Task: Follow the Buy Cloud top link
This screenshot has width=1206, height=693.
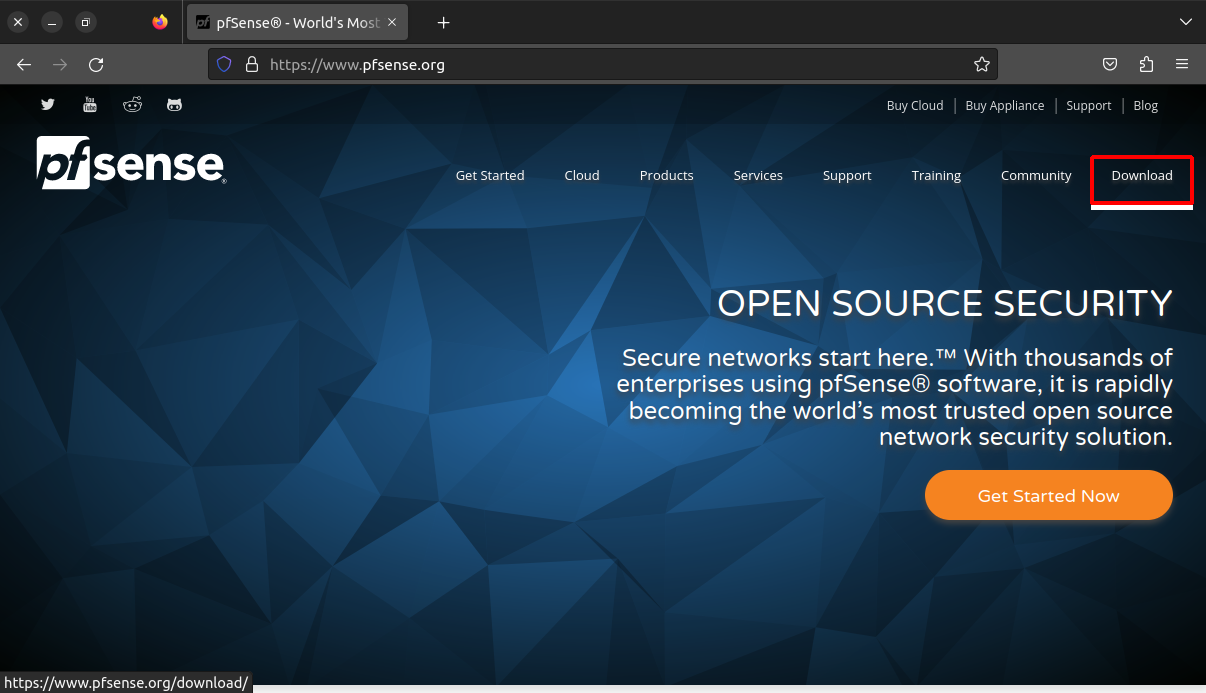Action: (x=915, y=105)
